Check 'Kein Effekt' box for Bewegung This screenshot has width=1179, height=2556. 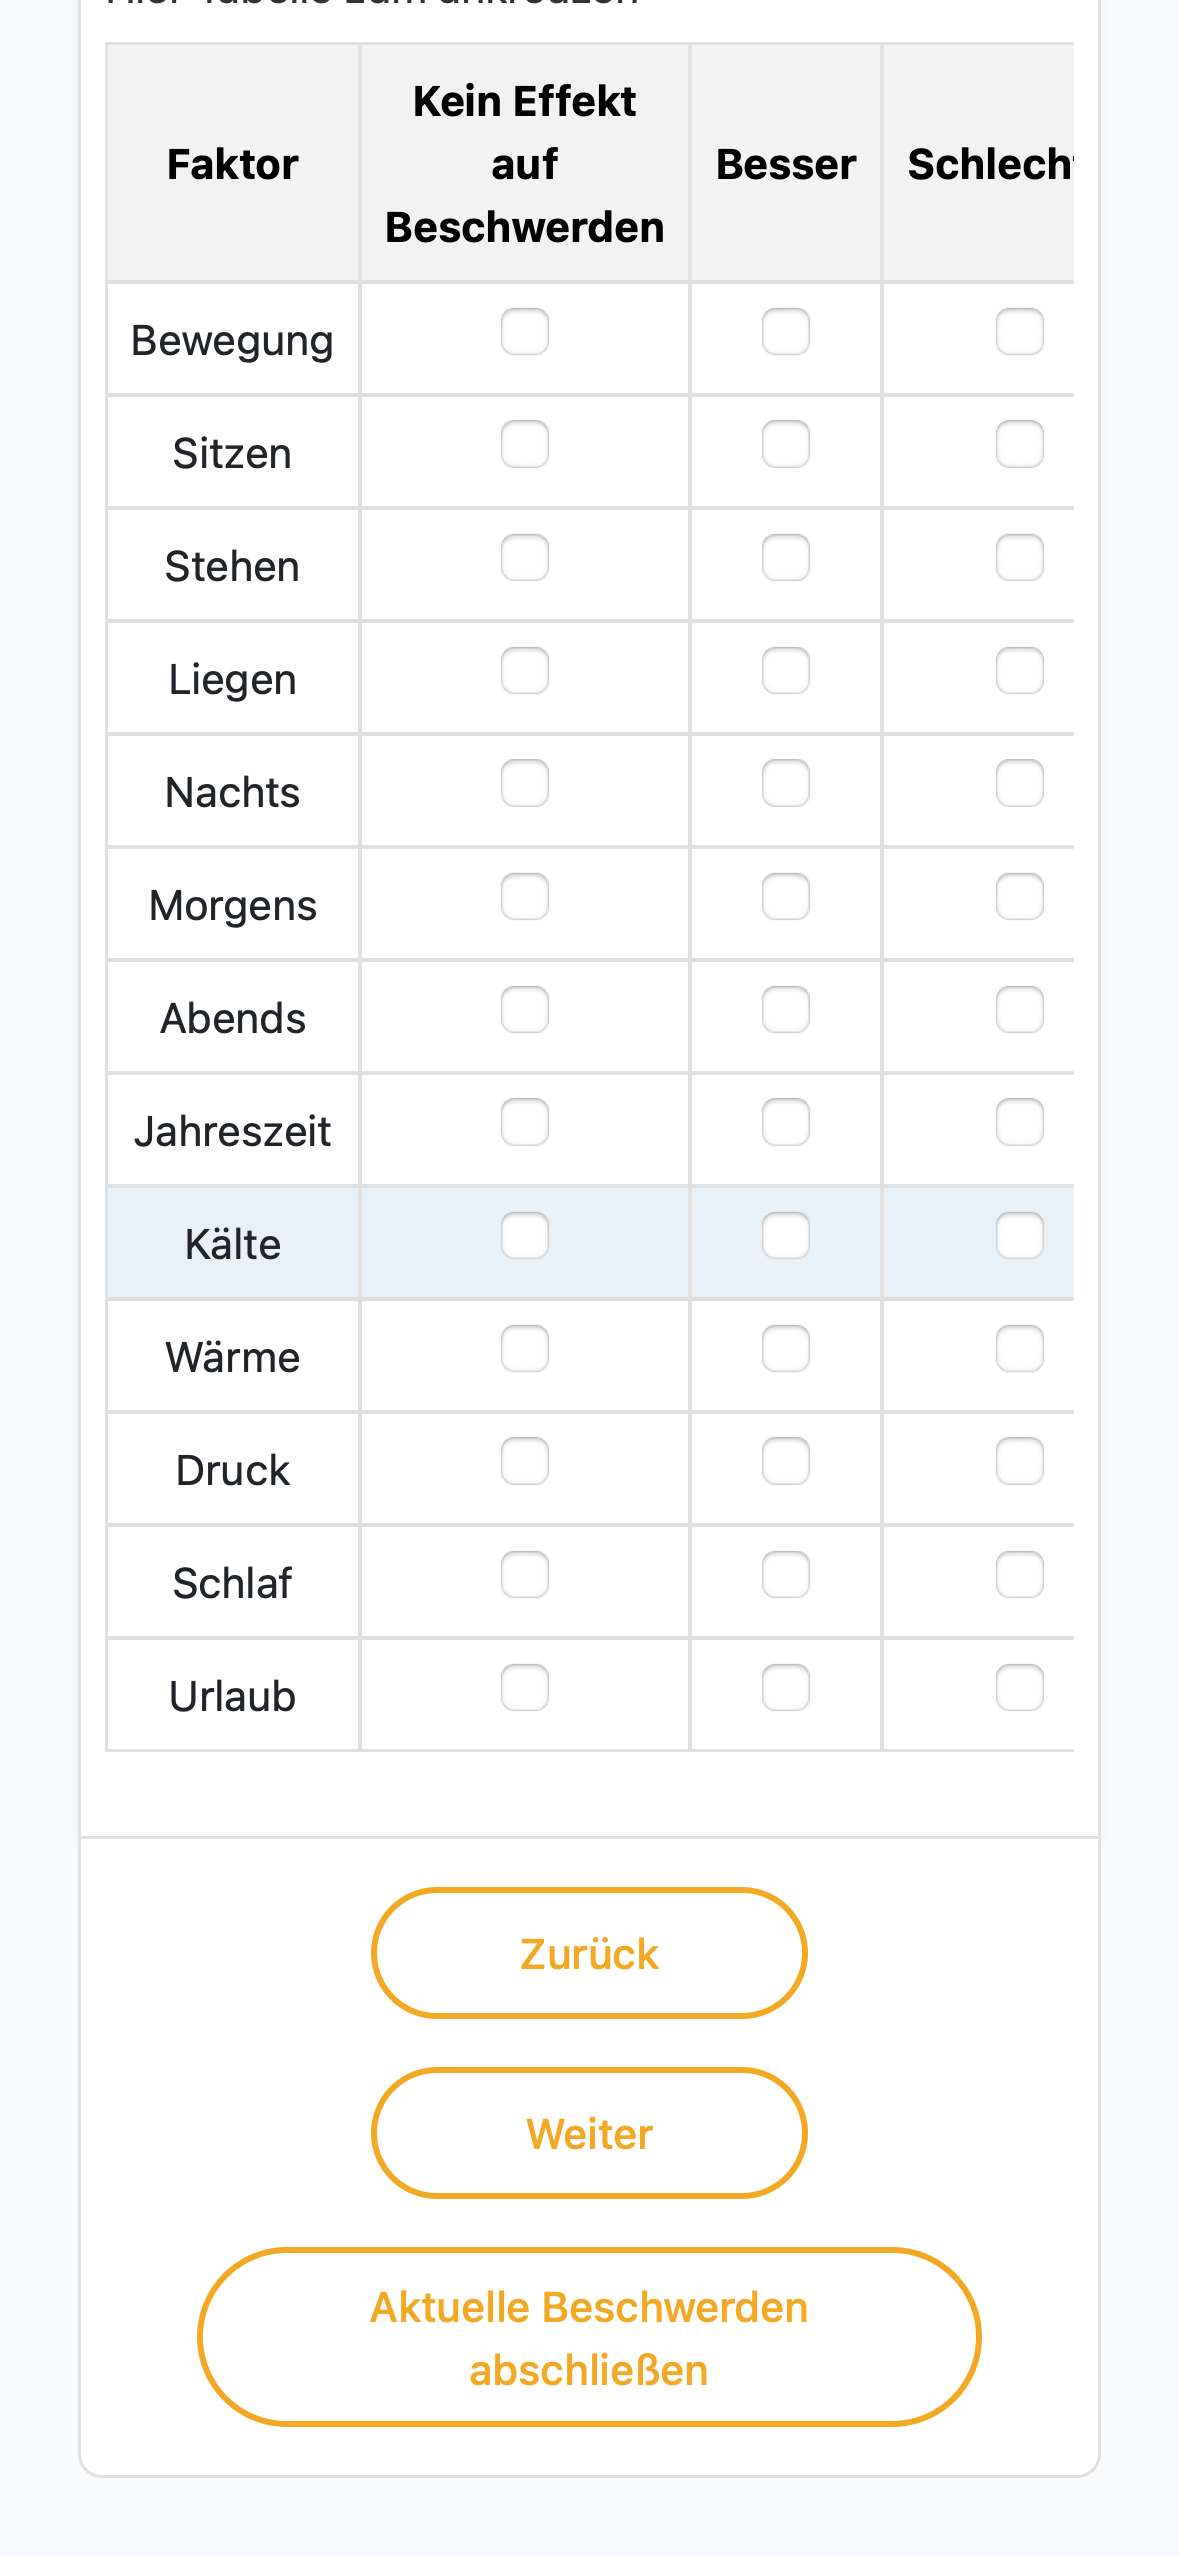point(525,332)
